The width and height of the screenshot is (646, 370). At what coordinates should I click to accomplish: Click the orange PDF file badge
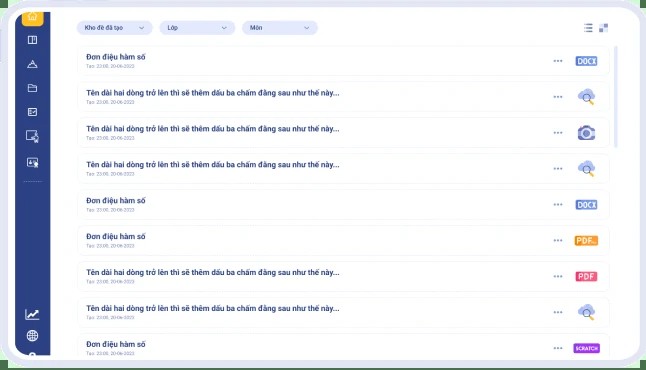(586, 241)
